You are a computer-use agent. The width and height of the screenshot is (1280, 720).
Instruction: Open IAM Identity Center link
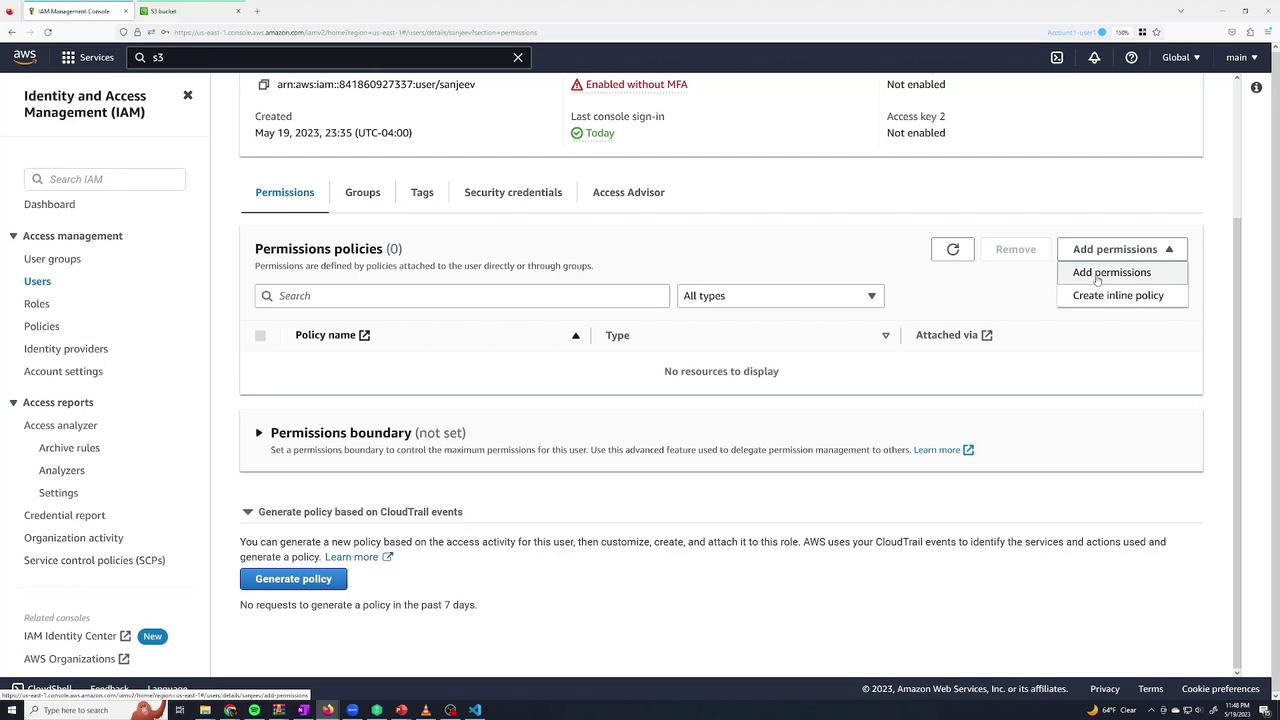77,636
